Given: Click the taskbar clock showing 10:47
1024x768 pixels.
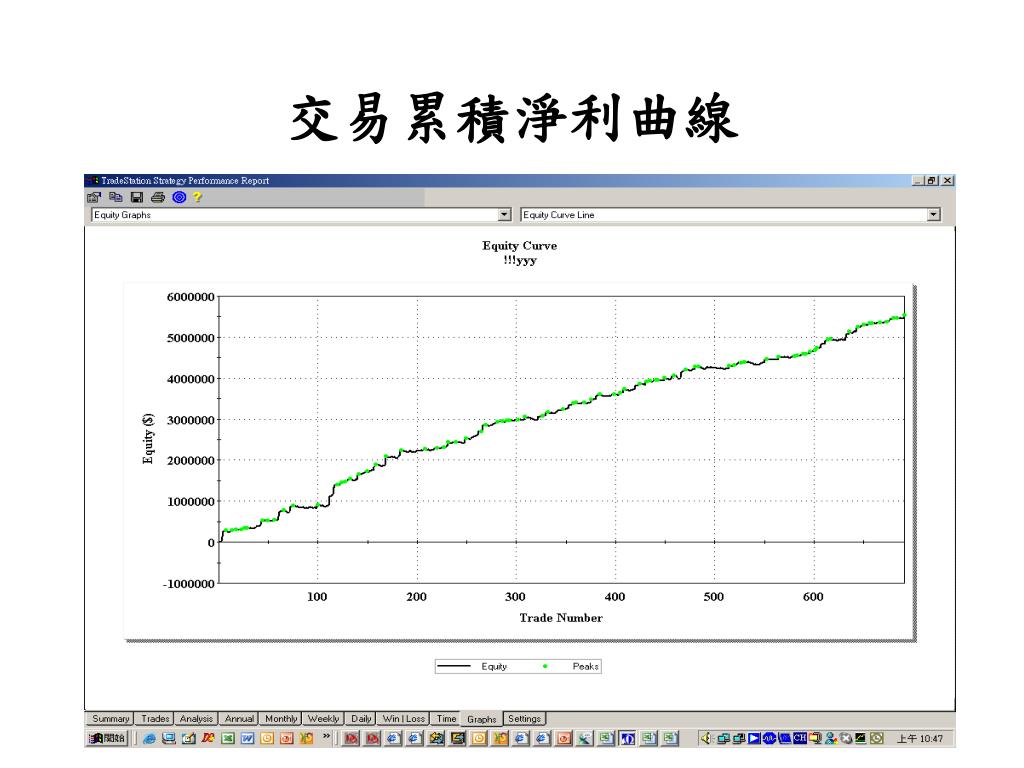Looking at the screenshot, I should [920, 739].
